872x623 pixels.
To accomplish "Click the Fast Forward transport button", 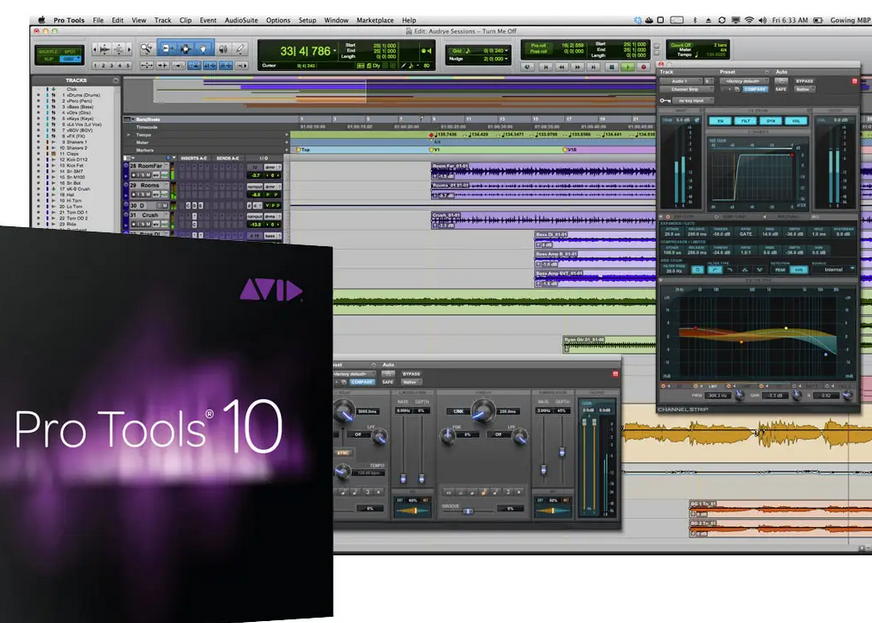I will pyautogui.click(x=578, y=67).
